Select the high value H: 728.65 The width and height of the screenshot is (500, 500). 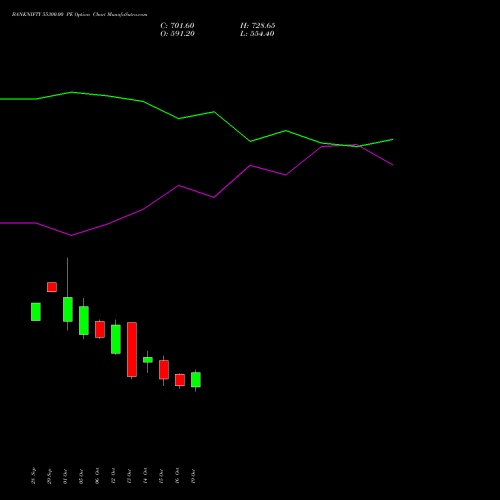[257, 26]
